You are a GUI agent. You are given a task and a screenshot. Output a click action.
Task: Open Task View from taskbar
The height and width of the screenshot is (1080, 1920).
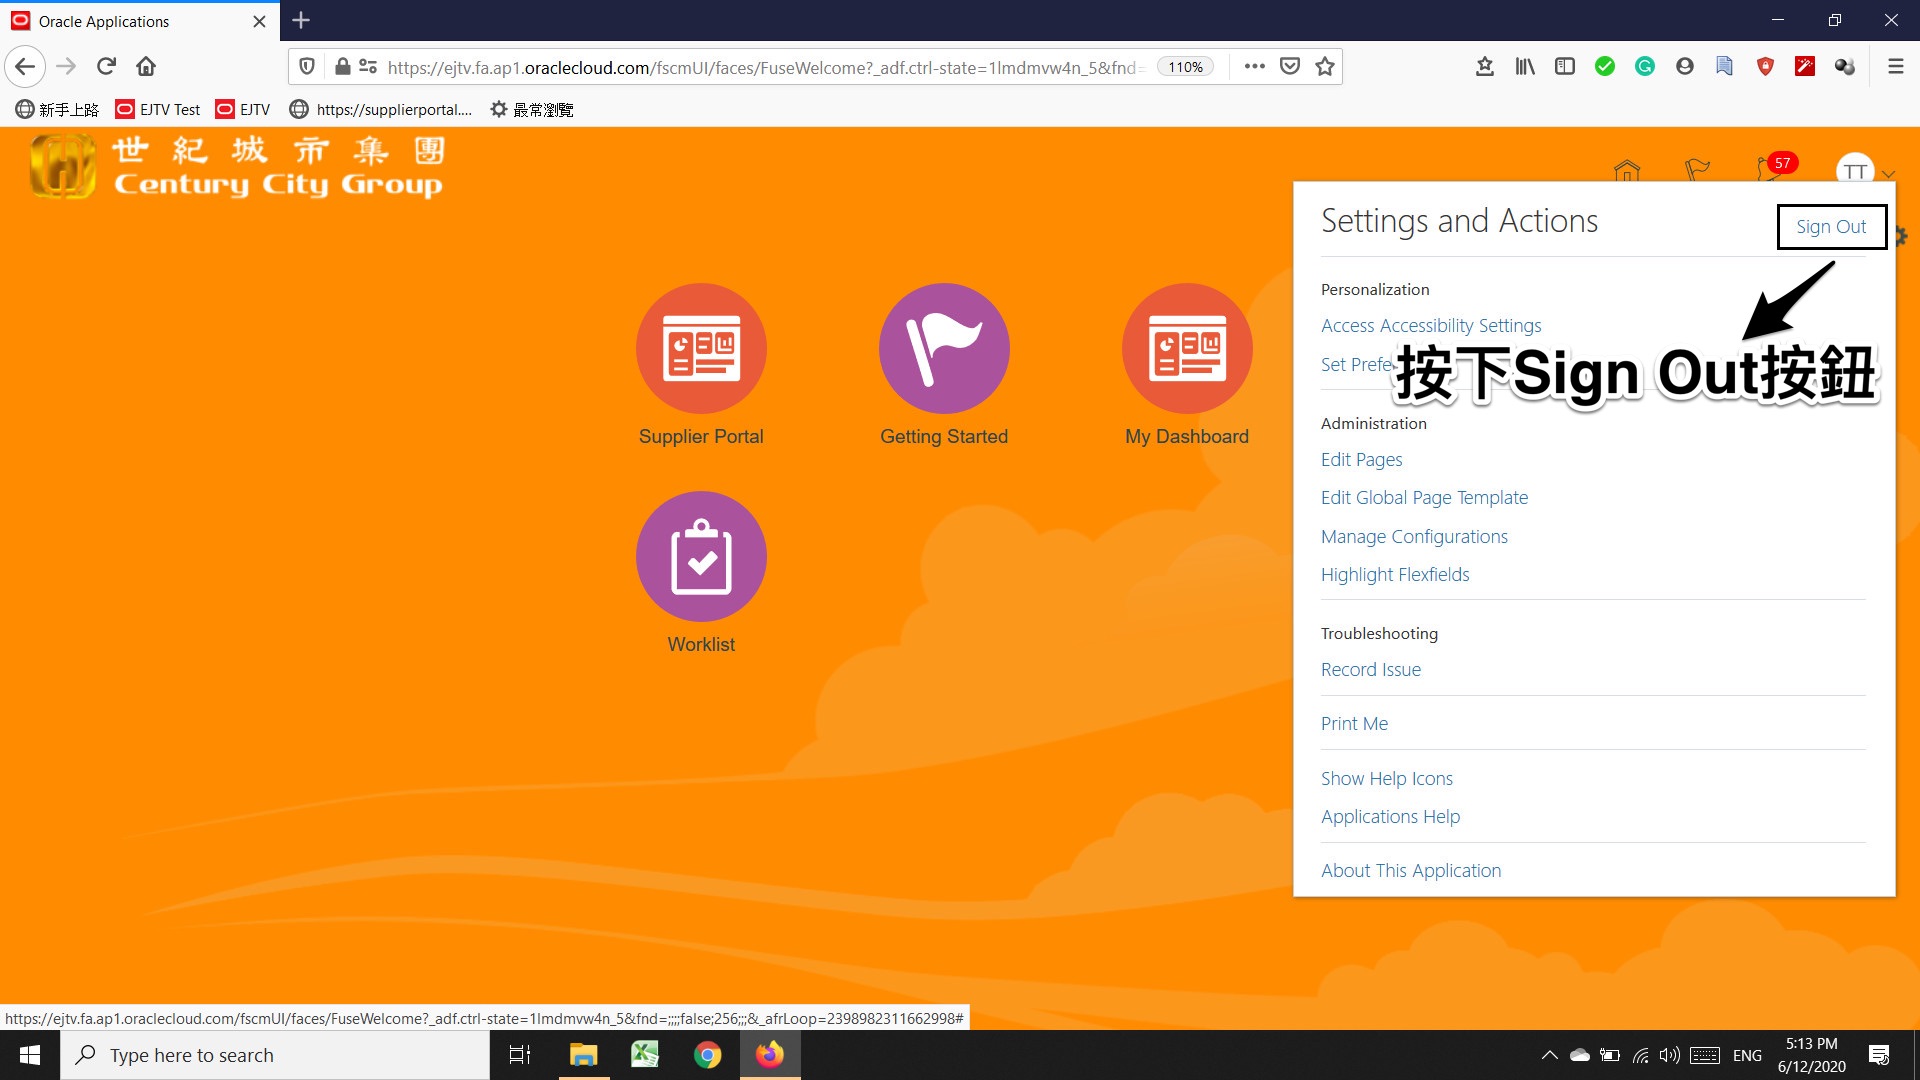(x=520, y=1055)
